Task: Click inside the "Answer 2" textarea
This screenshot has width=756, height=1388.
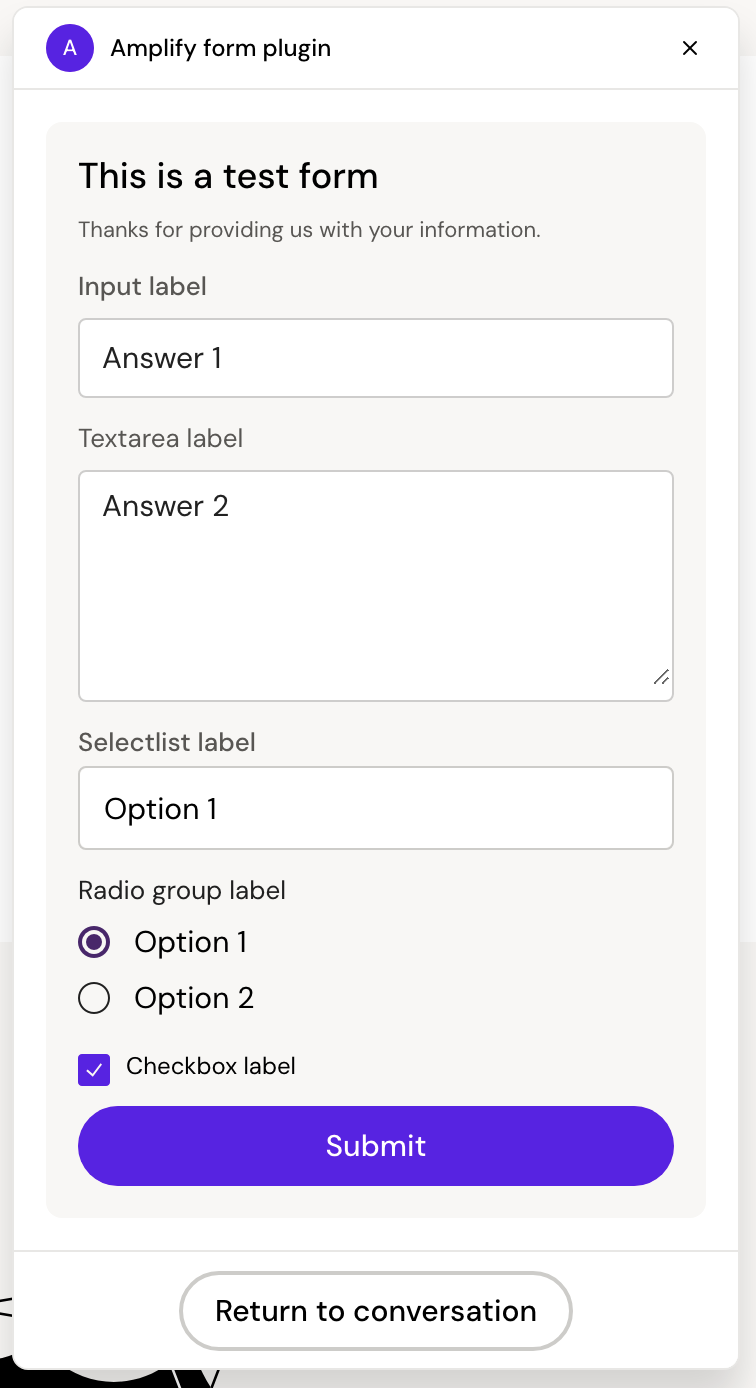Action: pyautogui.click(x=375, y=585)
